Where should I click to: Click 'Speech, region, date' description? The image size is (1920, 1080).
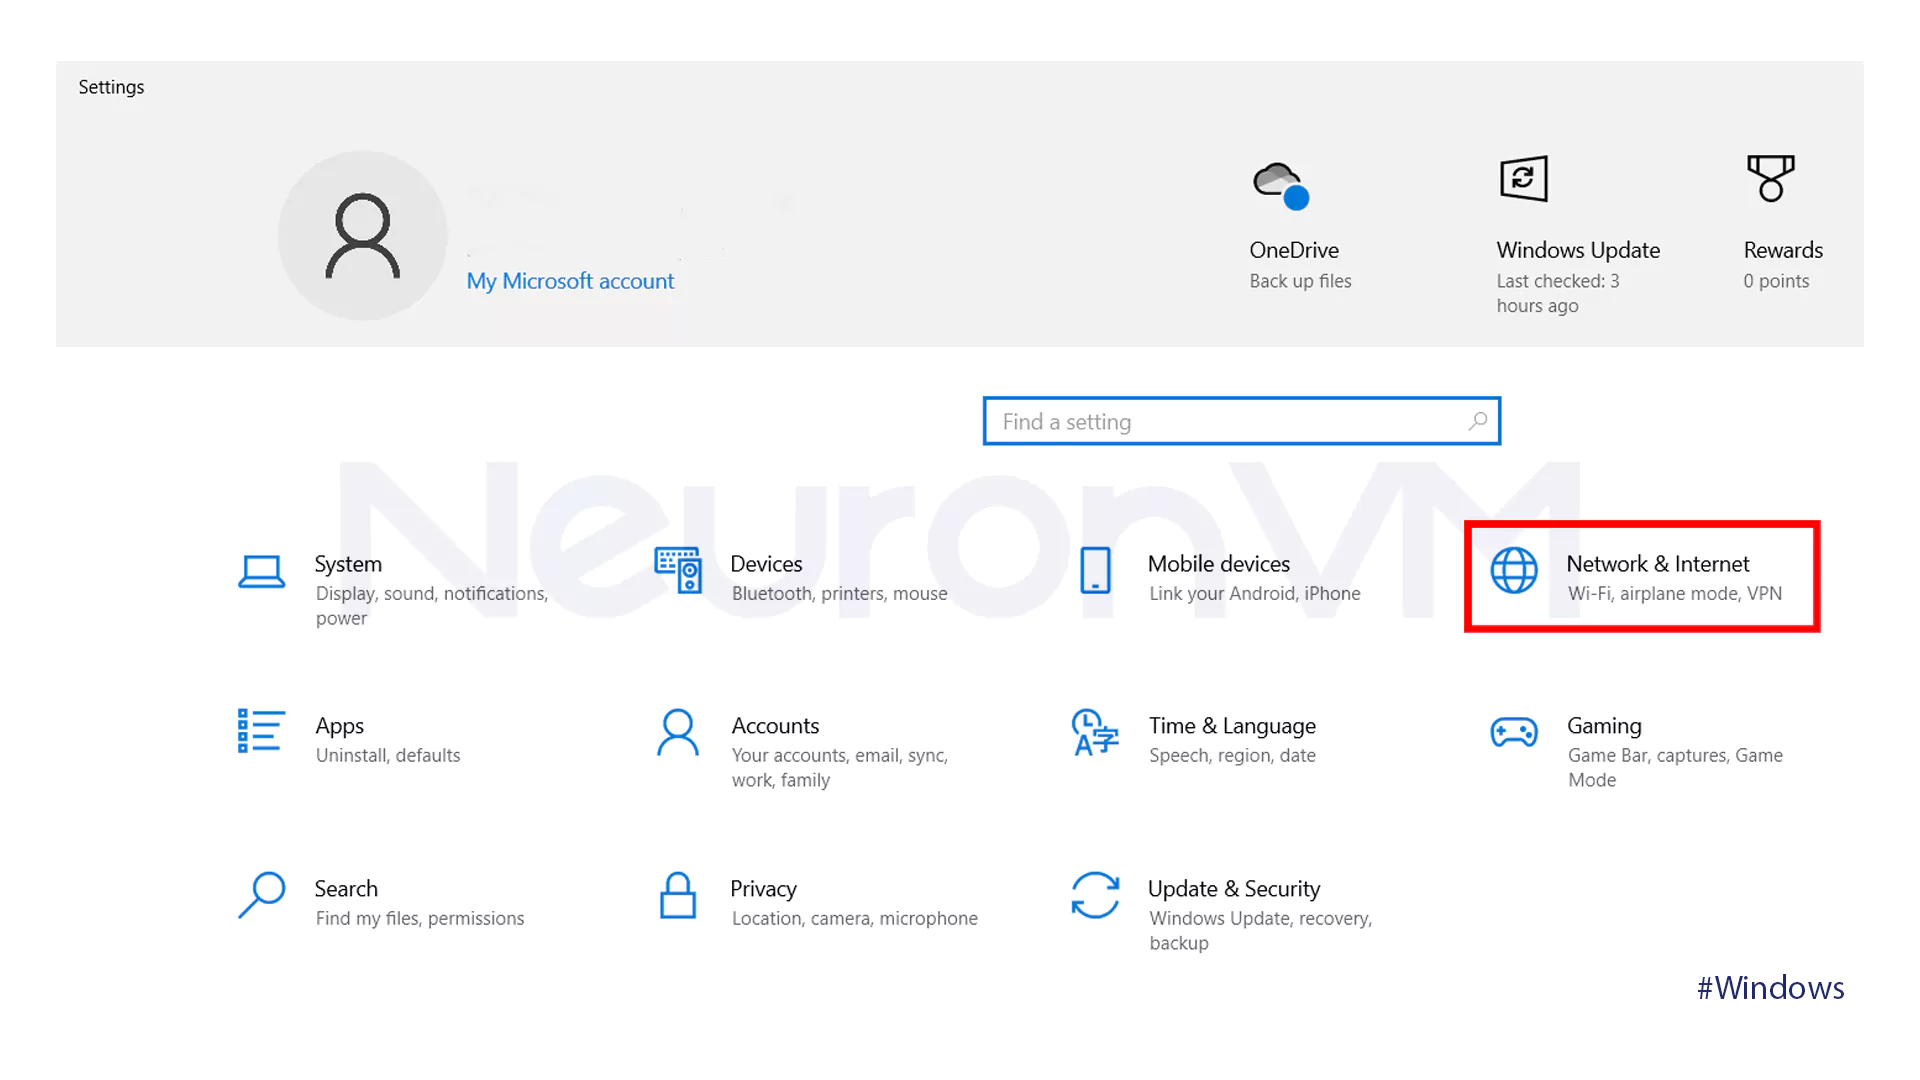click(1232, 756)
